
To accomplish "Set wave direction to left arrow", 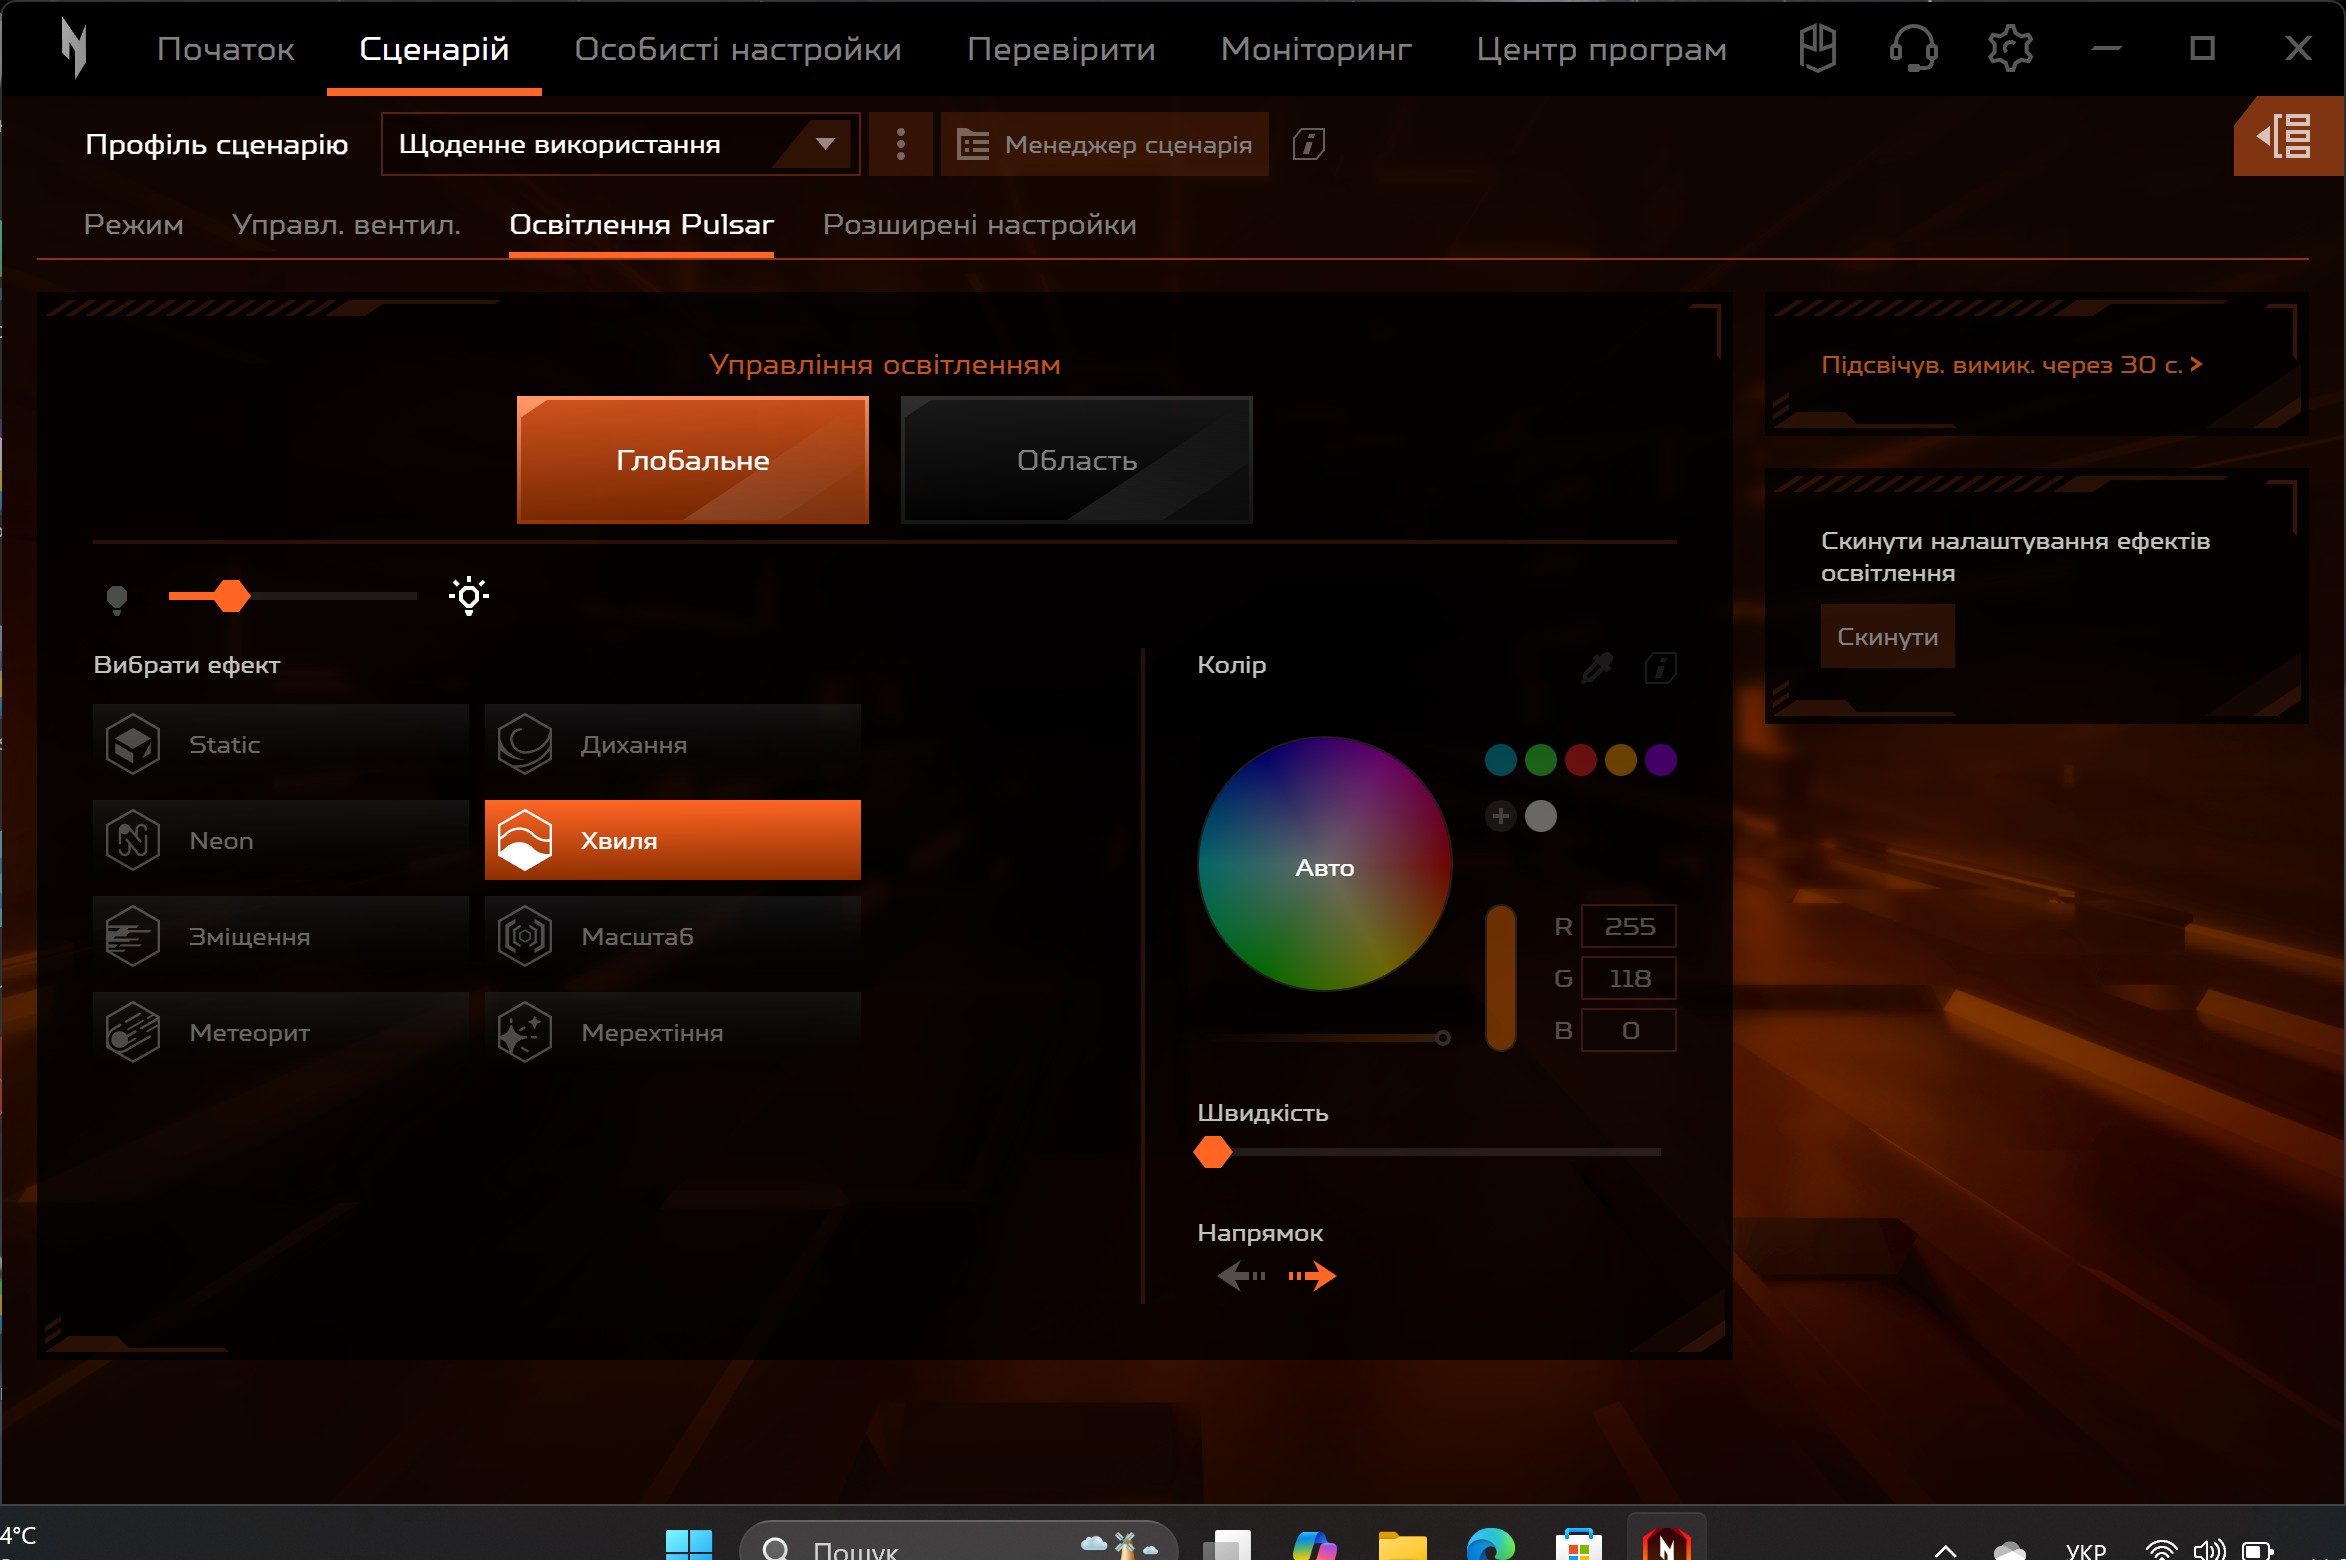I will 1240,1276.
